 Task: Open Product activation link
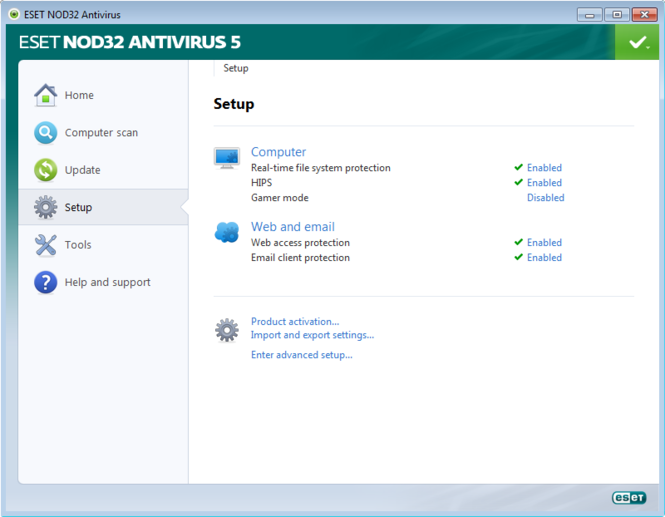point(294,322)
